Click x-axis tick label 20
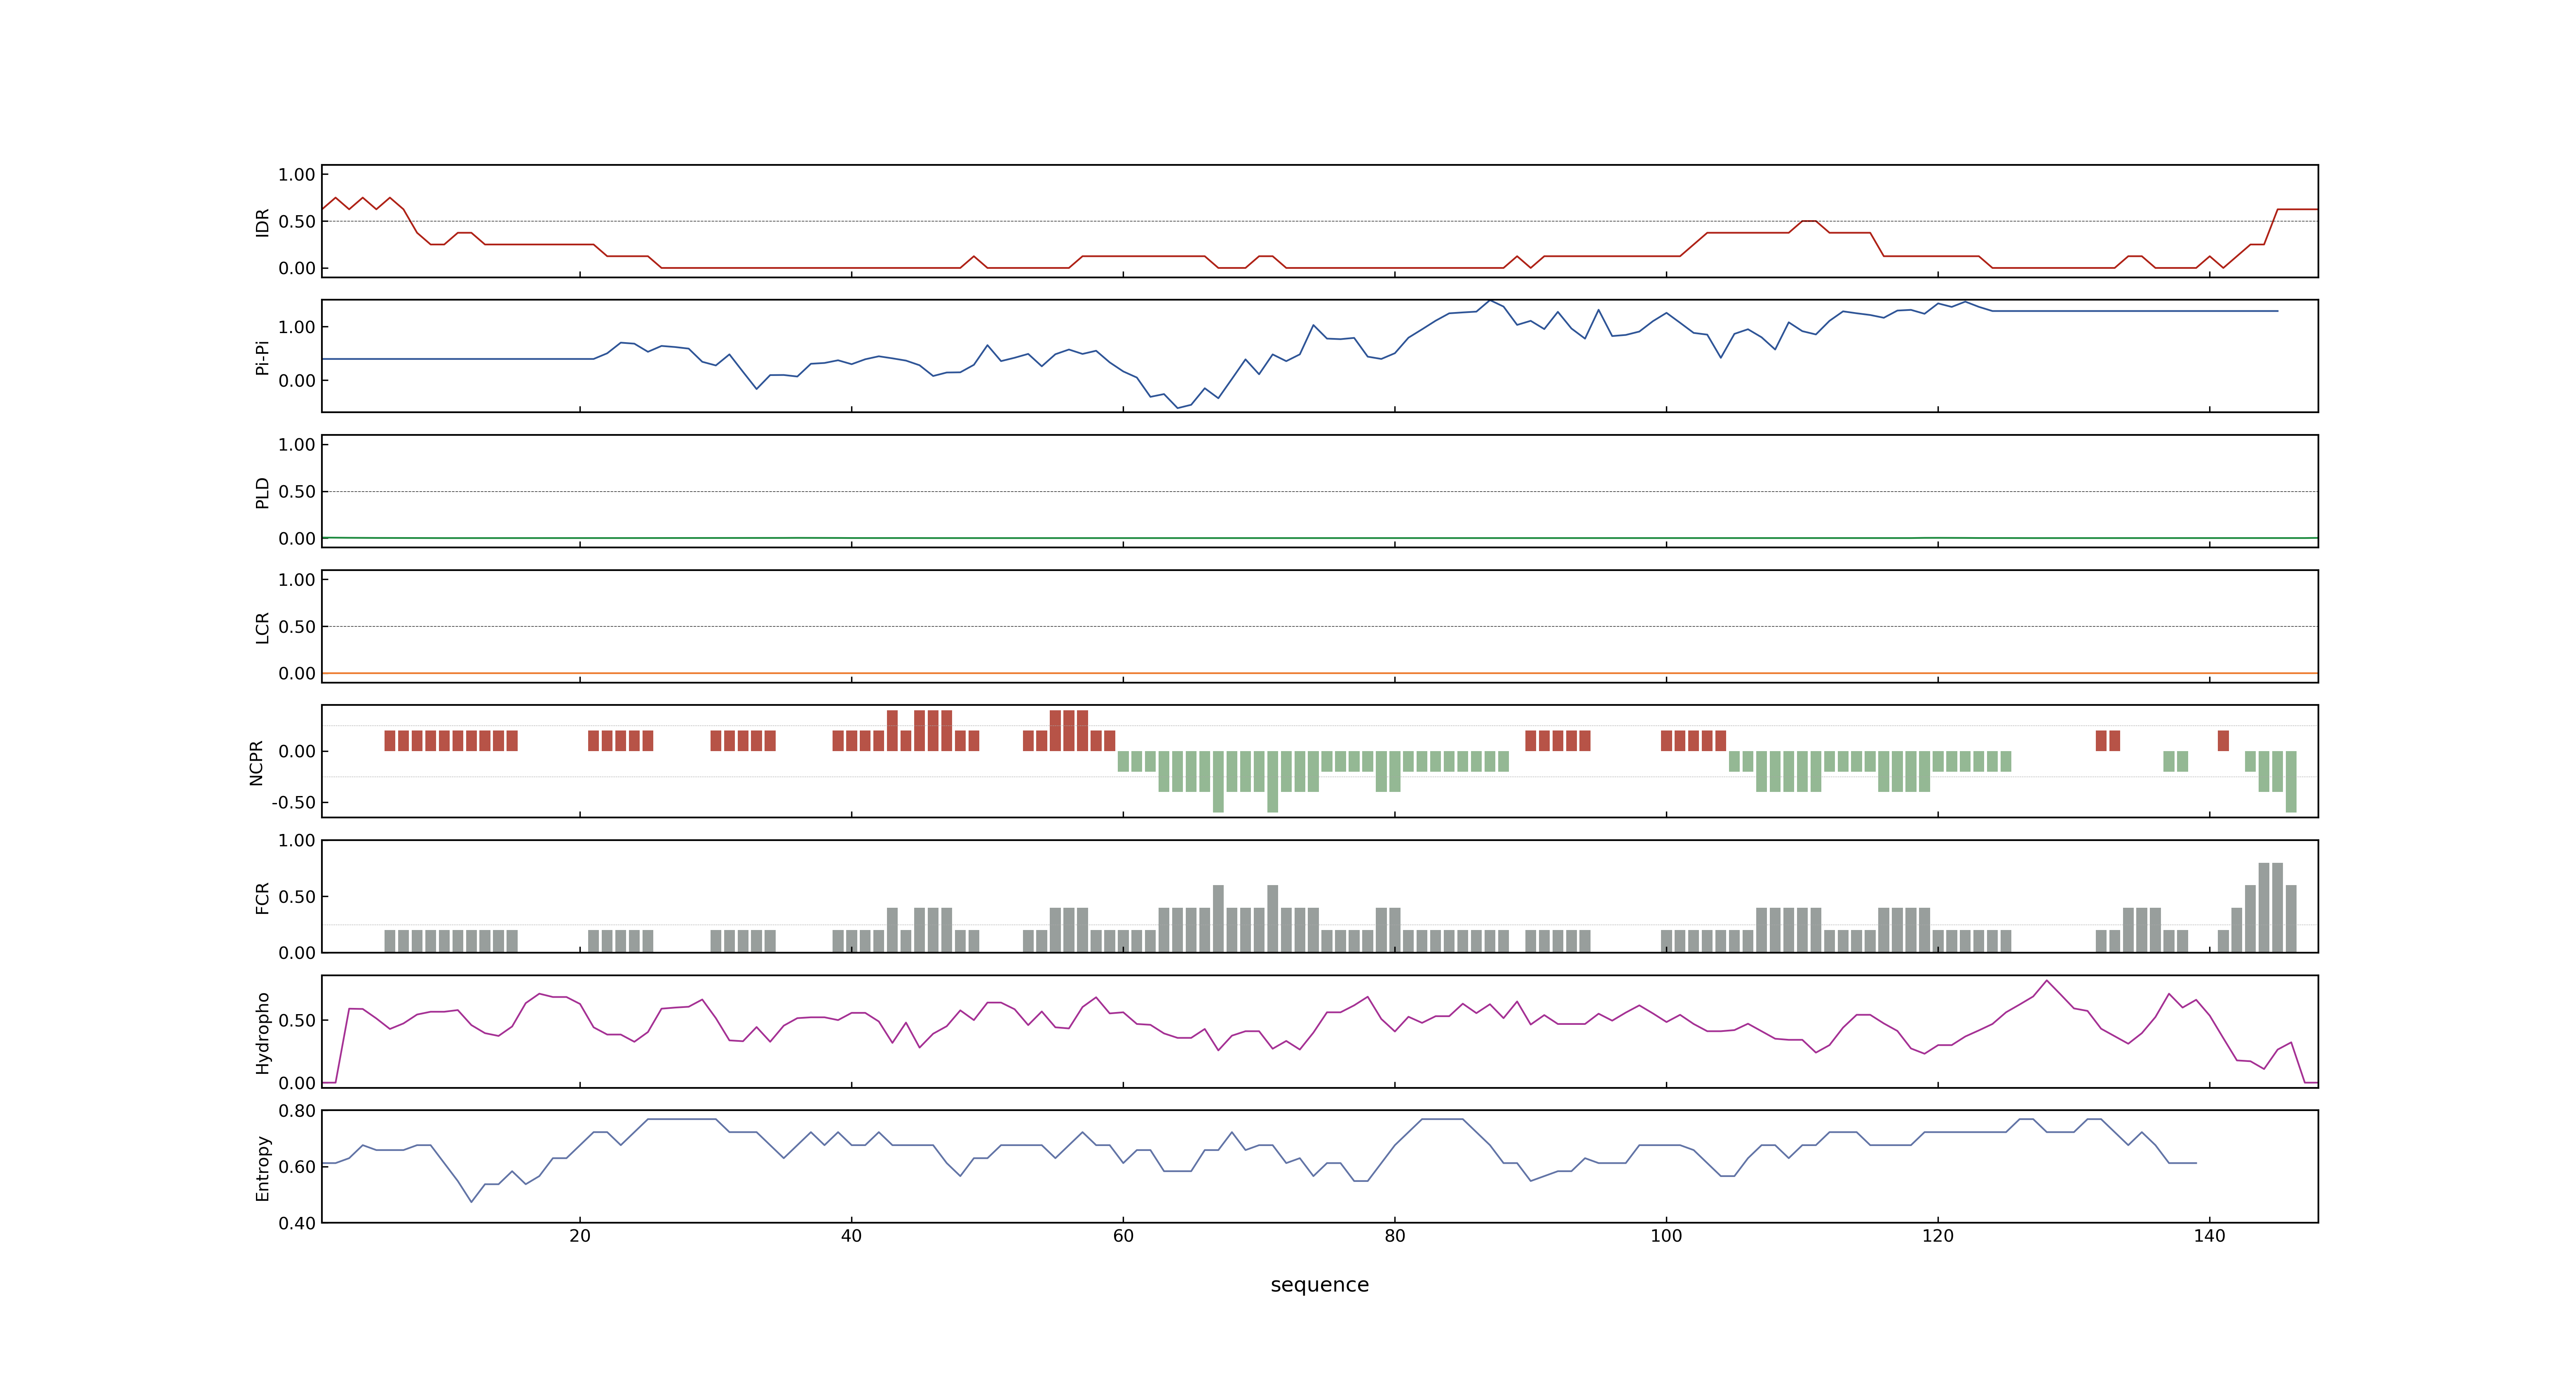The height and width of the screenshot is (1374, 2576). point(580,1236)
